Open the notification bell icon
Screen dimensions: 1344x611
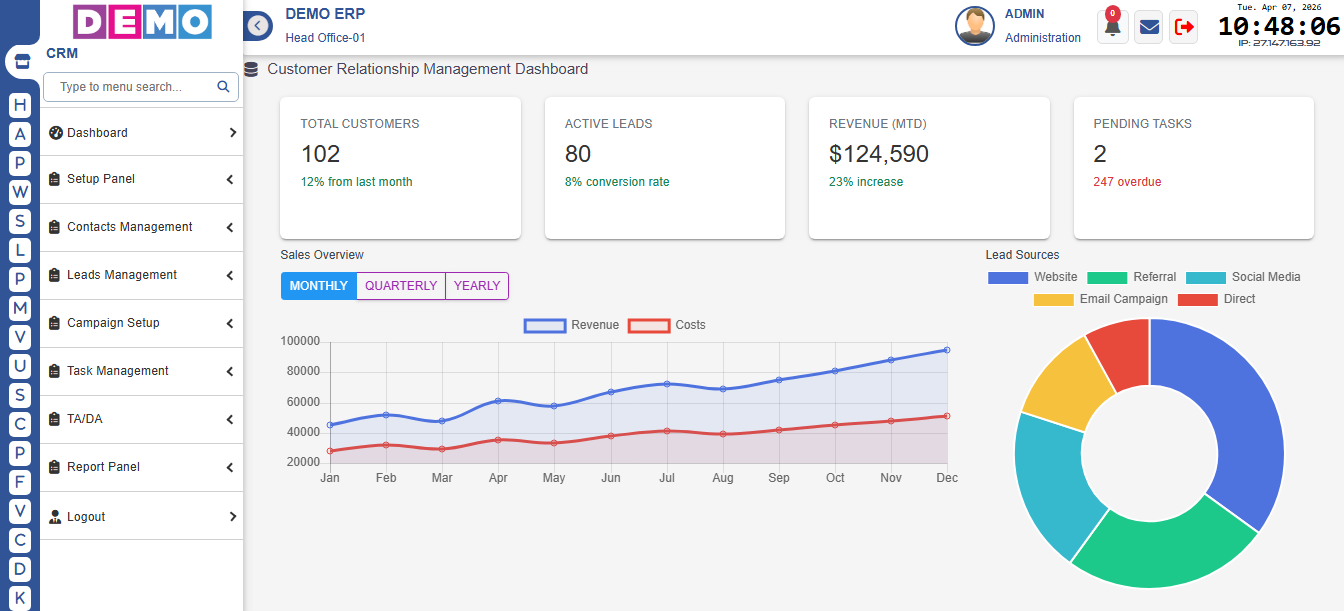pyautogui.click(x=1112, y=27)
